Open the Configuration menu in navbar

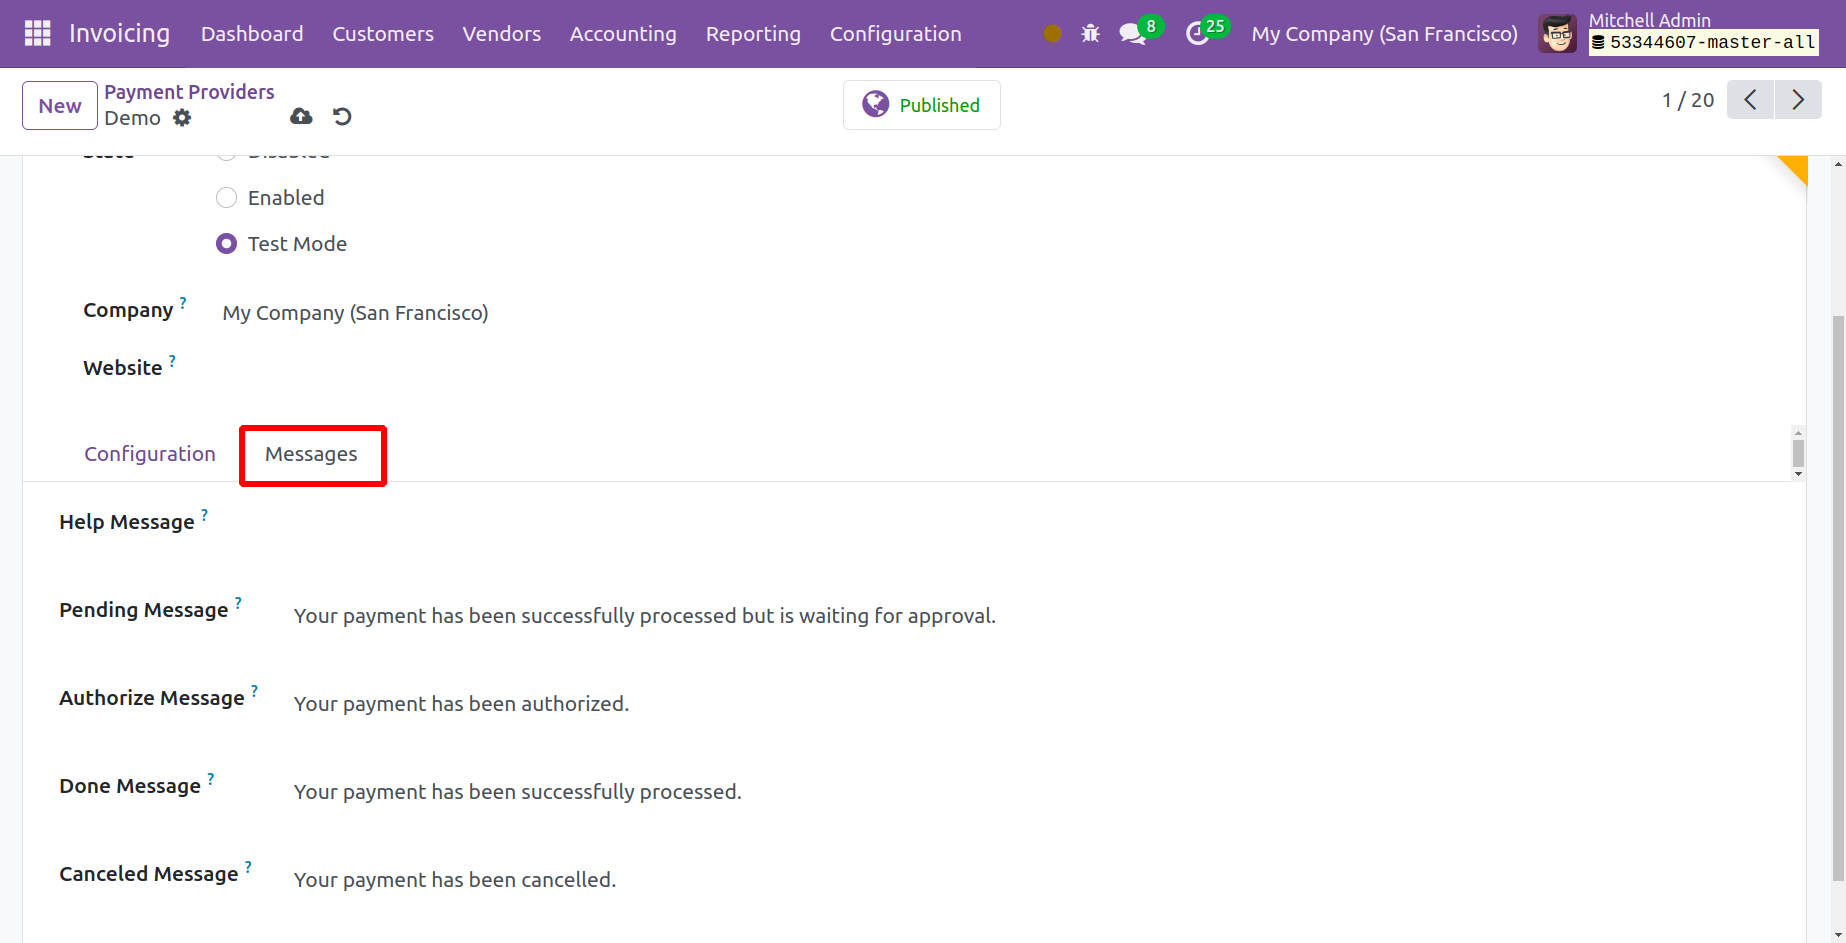tap(895, 34)
